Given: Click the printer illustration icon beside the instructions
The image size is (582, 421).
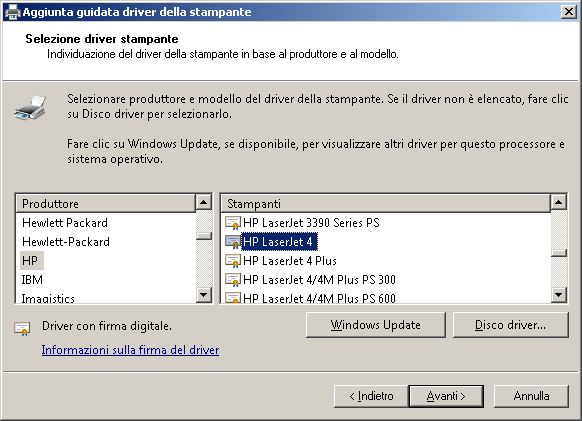Looking at the screenshot, I should [x=30, y=108].
